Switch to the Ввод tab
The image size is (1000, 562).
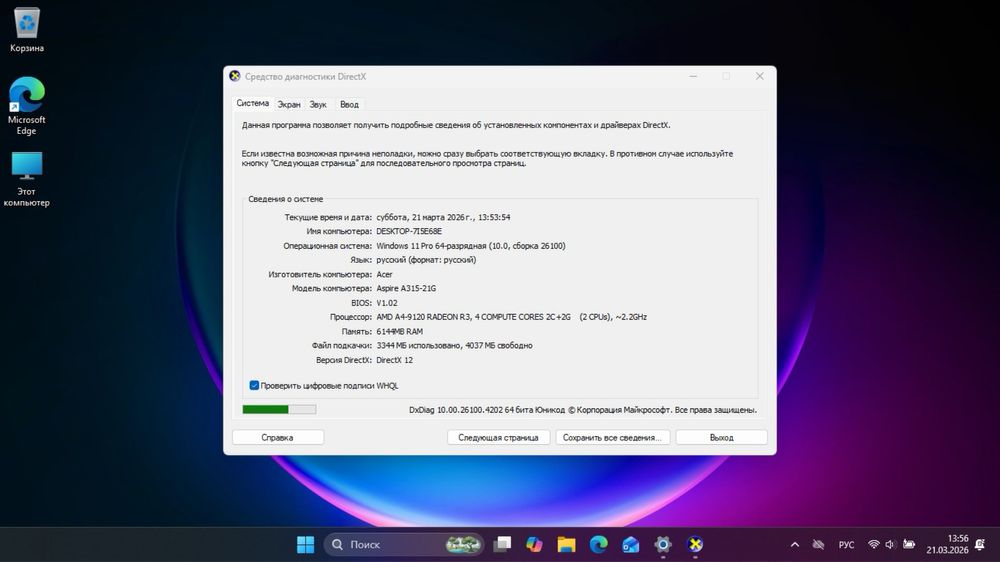pyautogui.click(x=349, y=105)
